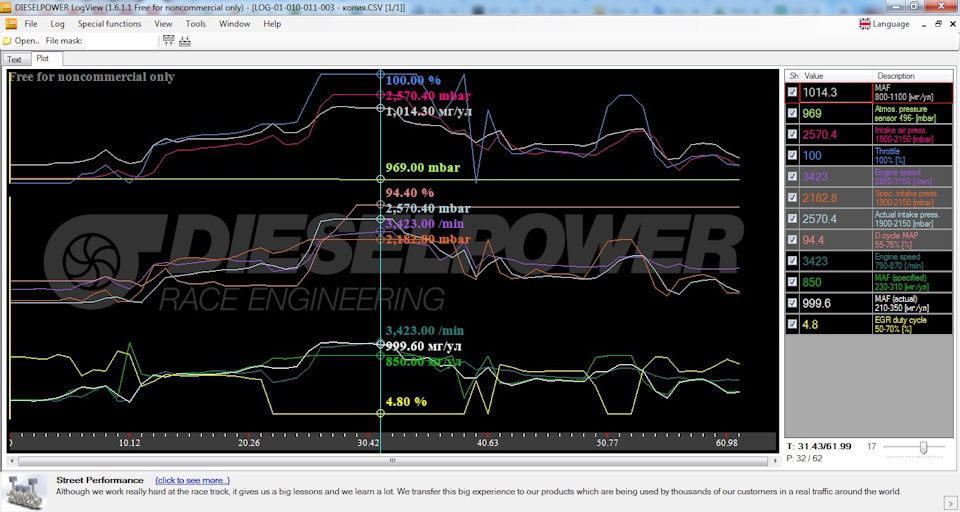Adjust the zoom slider thumb next to 17

pyautogui.click(x=924, y=448)
